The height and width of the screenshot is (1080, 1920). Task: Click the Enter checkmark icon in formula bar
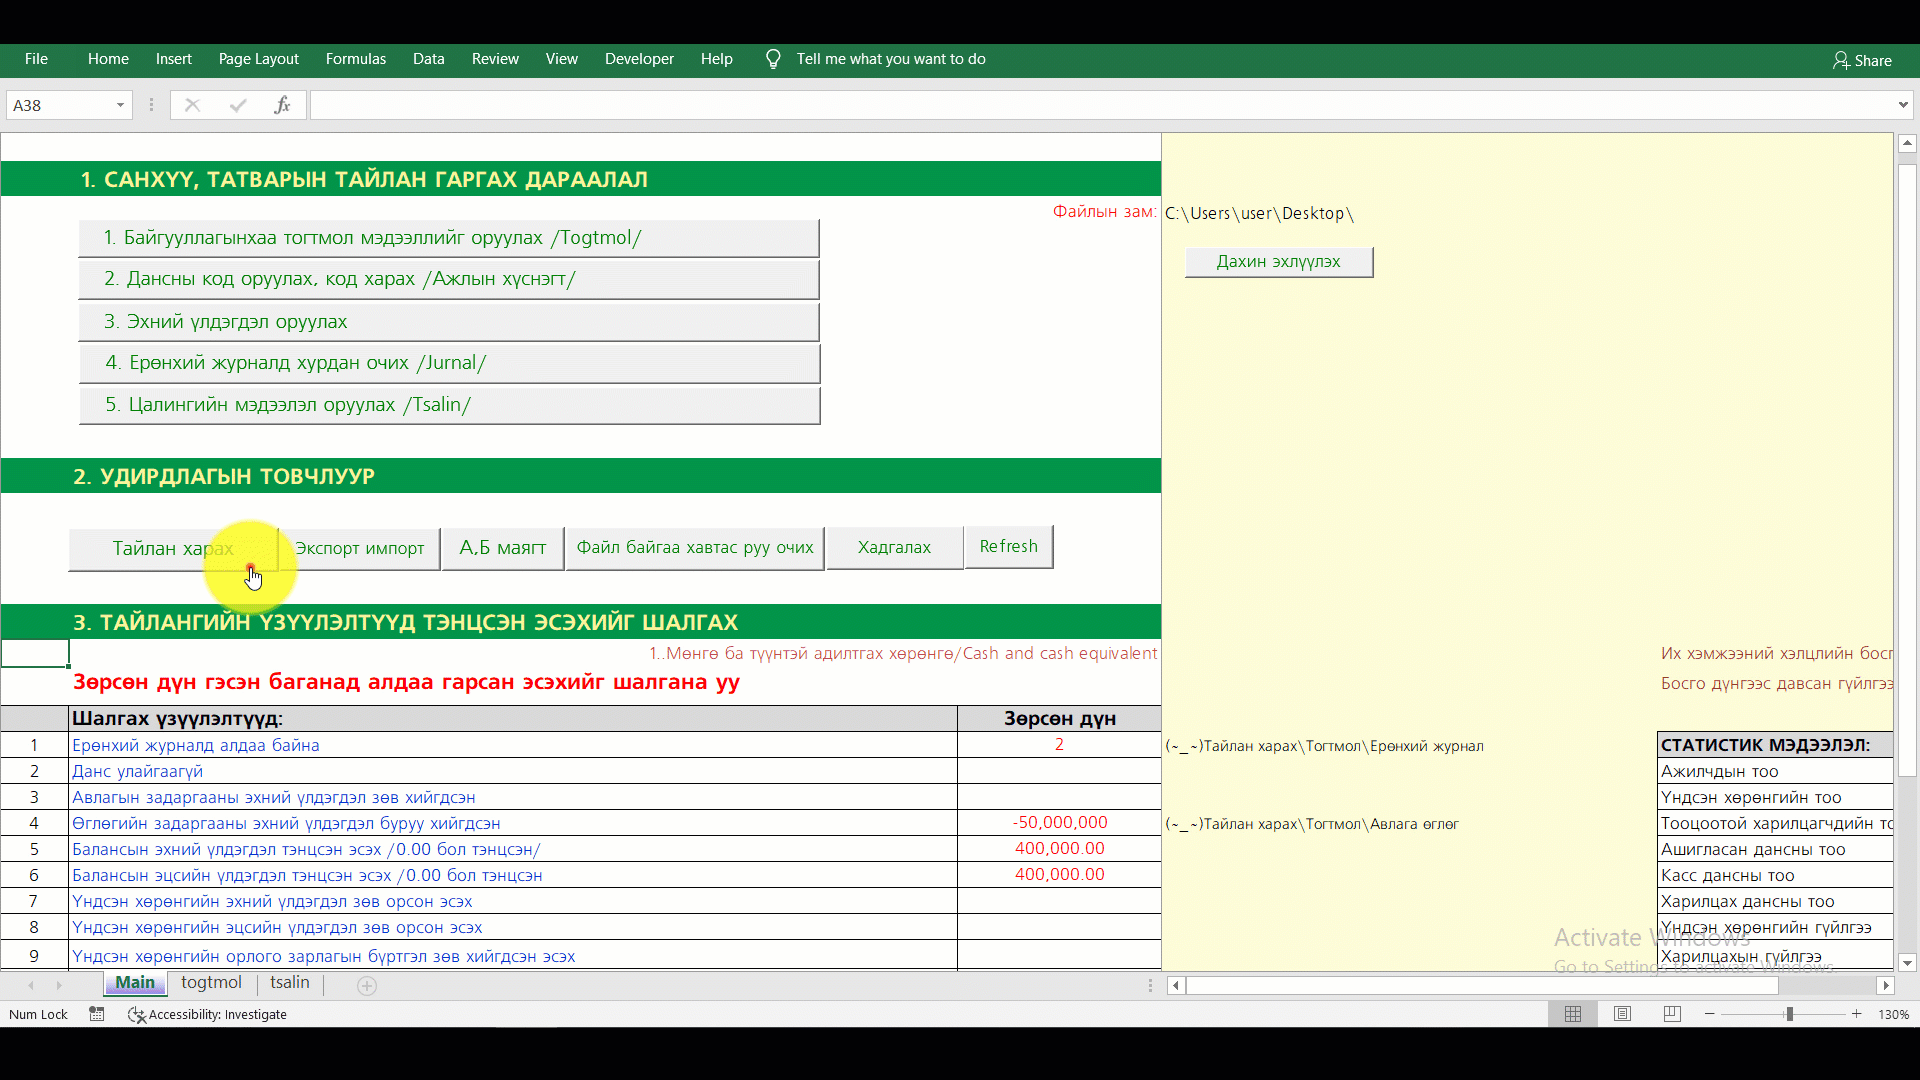click(x=238, y=105)
